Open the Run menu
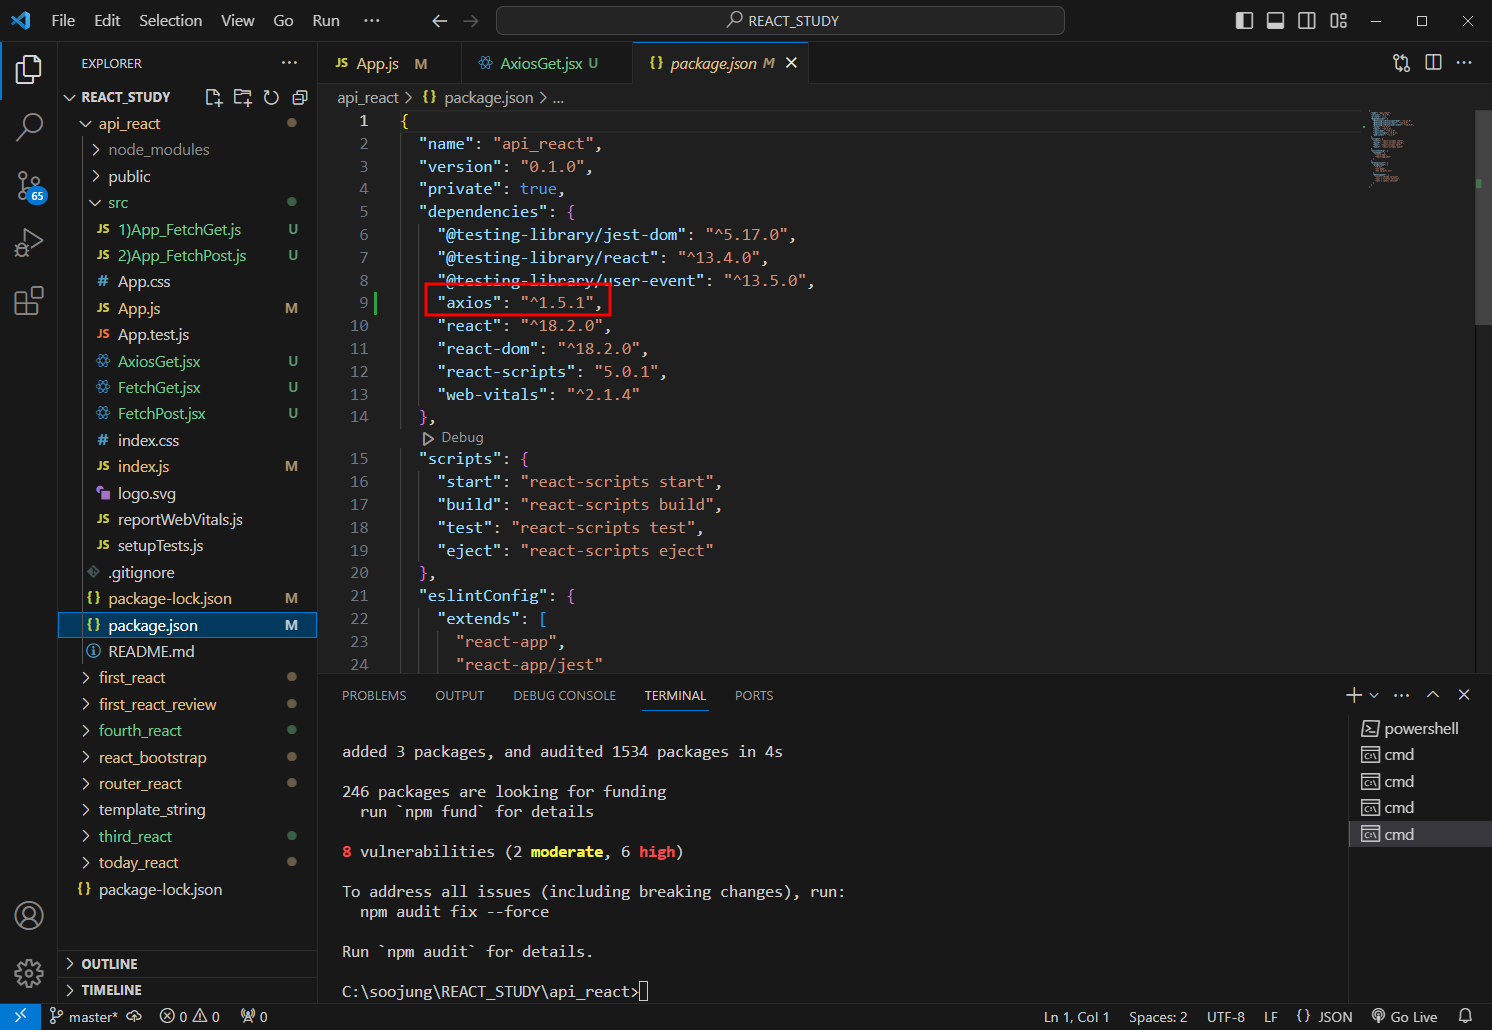This screenshot has height=1030, width=1492. pyautogui.click(x=326, y=20)
